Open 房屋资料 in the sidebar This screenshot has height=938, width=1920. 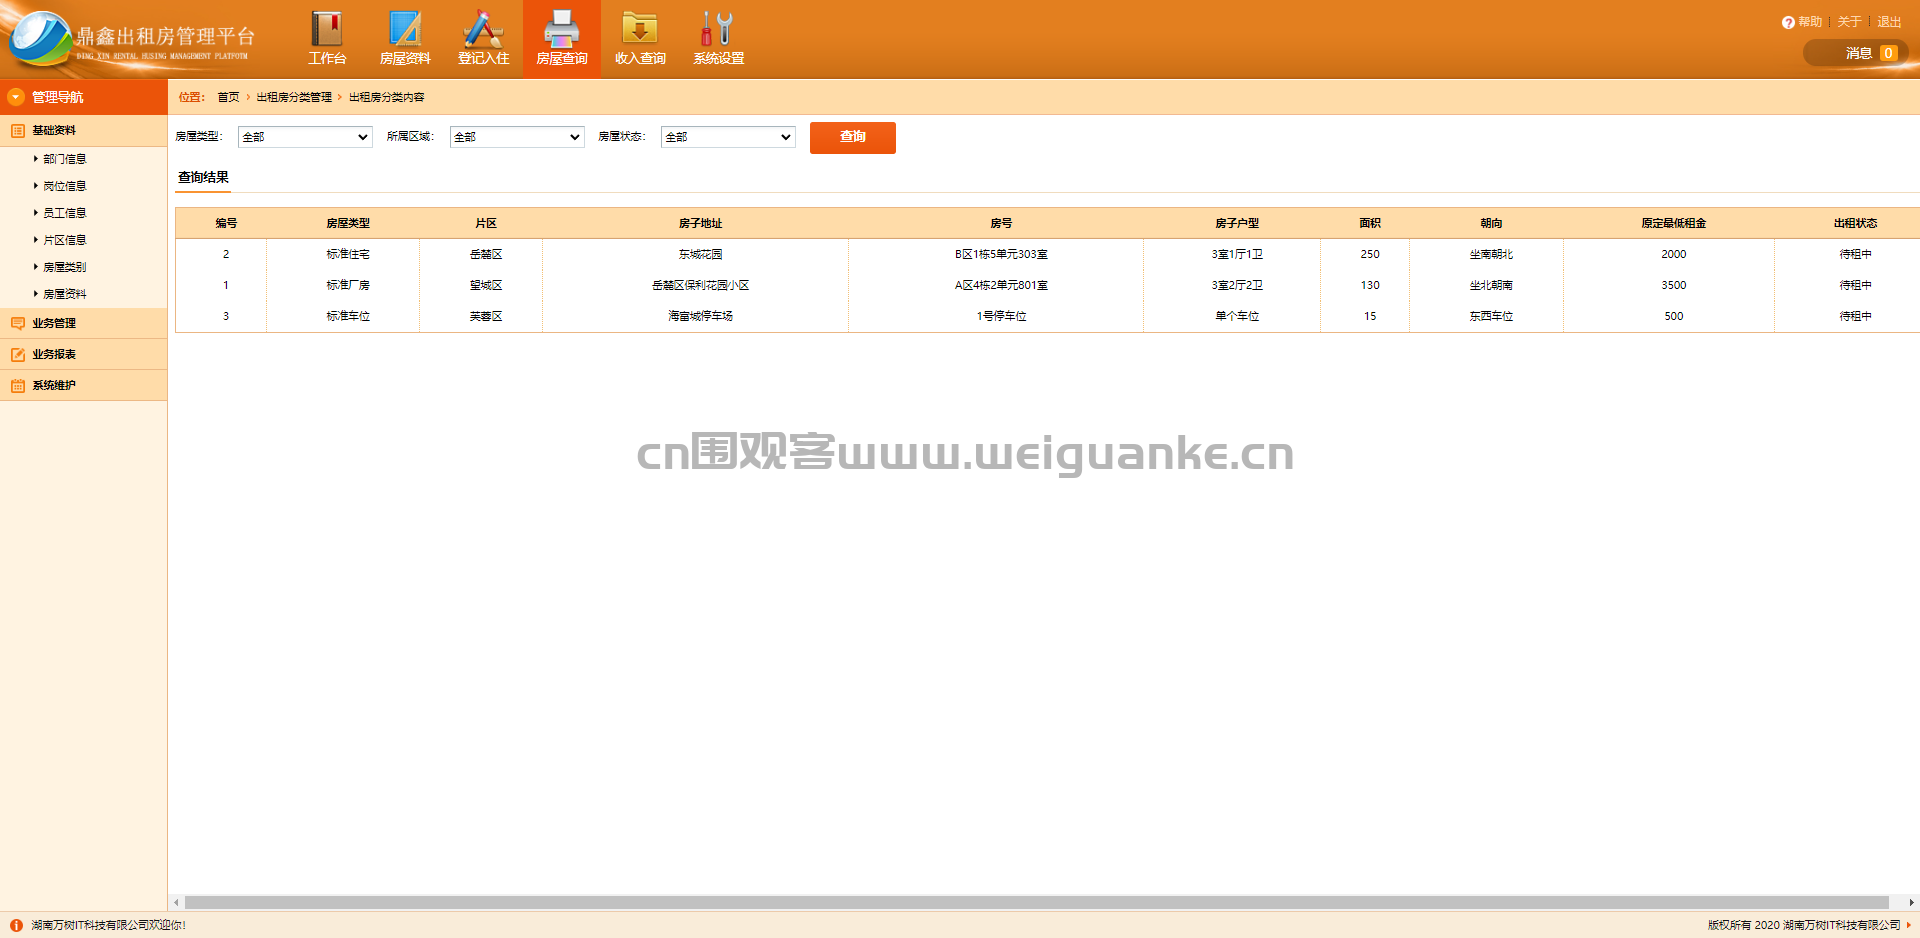coord(65,294)
